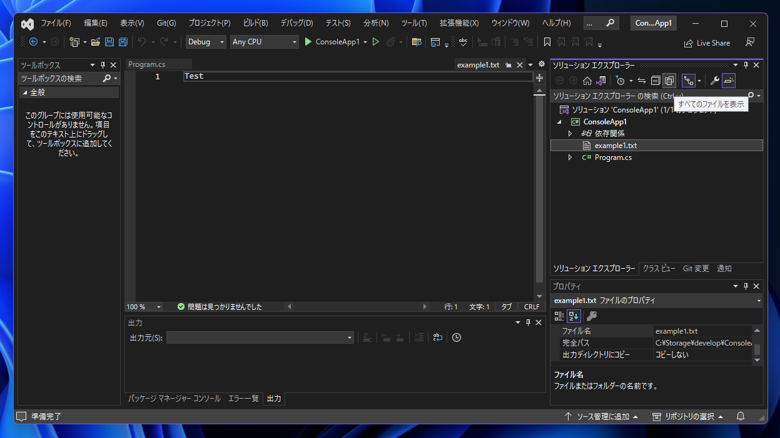
Task: Toggle the file nesting icon in Solution Explorer
Action: pyautogui.click(x=688, y=81)
